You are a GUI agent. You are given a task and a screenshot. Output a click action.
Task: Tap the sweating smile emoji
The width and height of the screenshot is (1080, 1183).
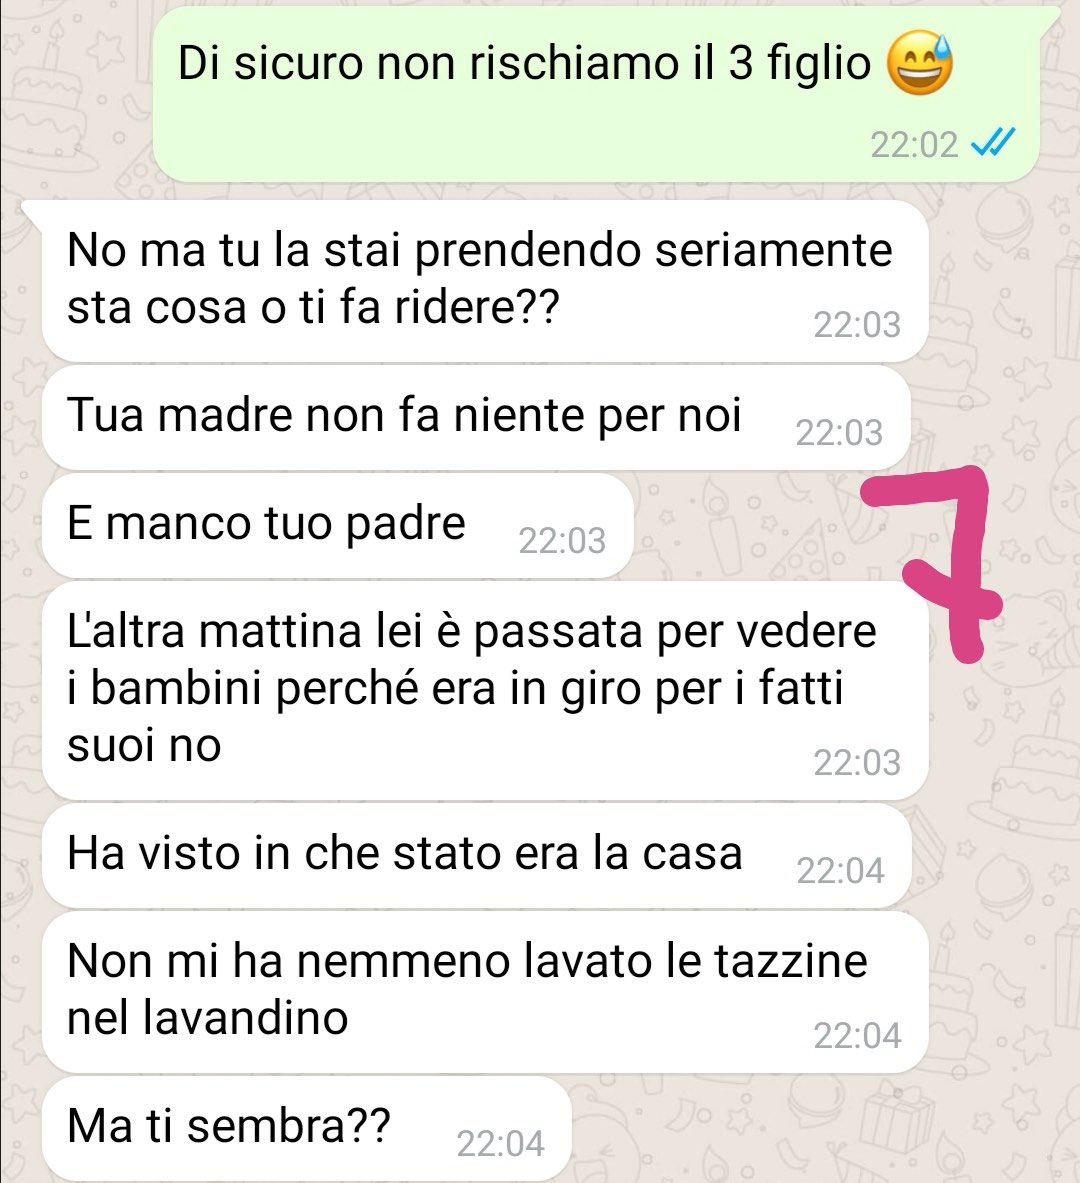tap(919, 63)
